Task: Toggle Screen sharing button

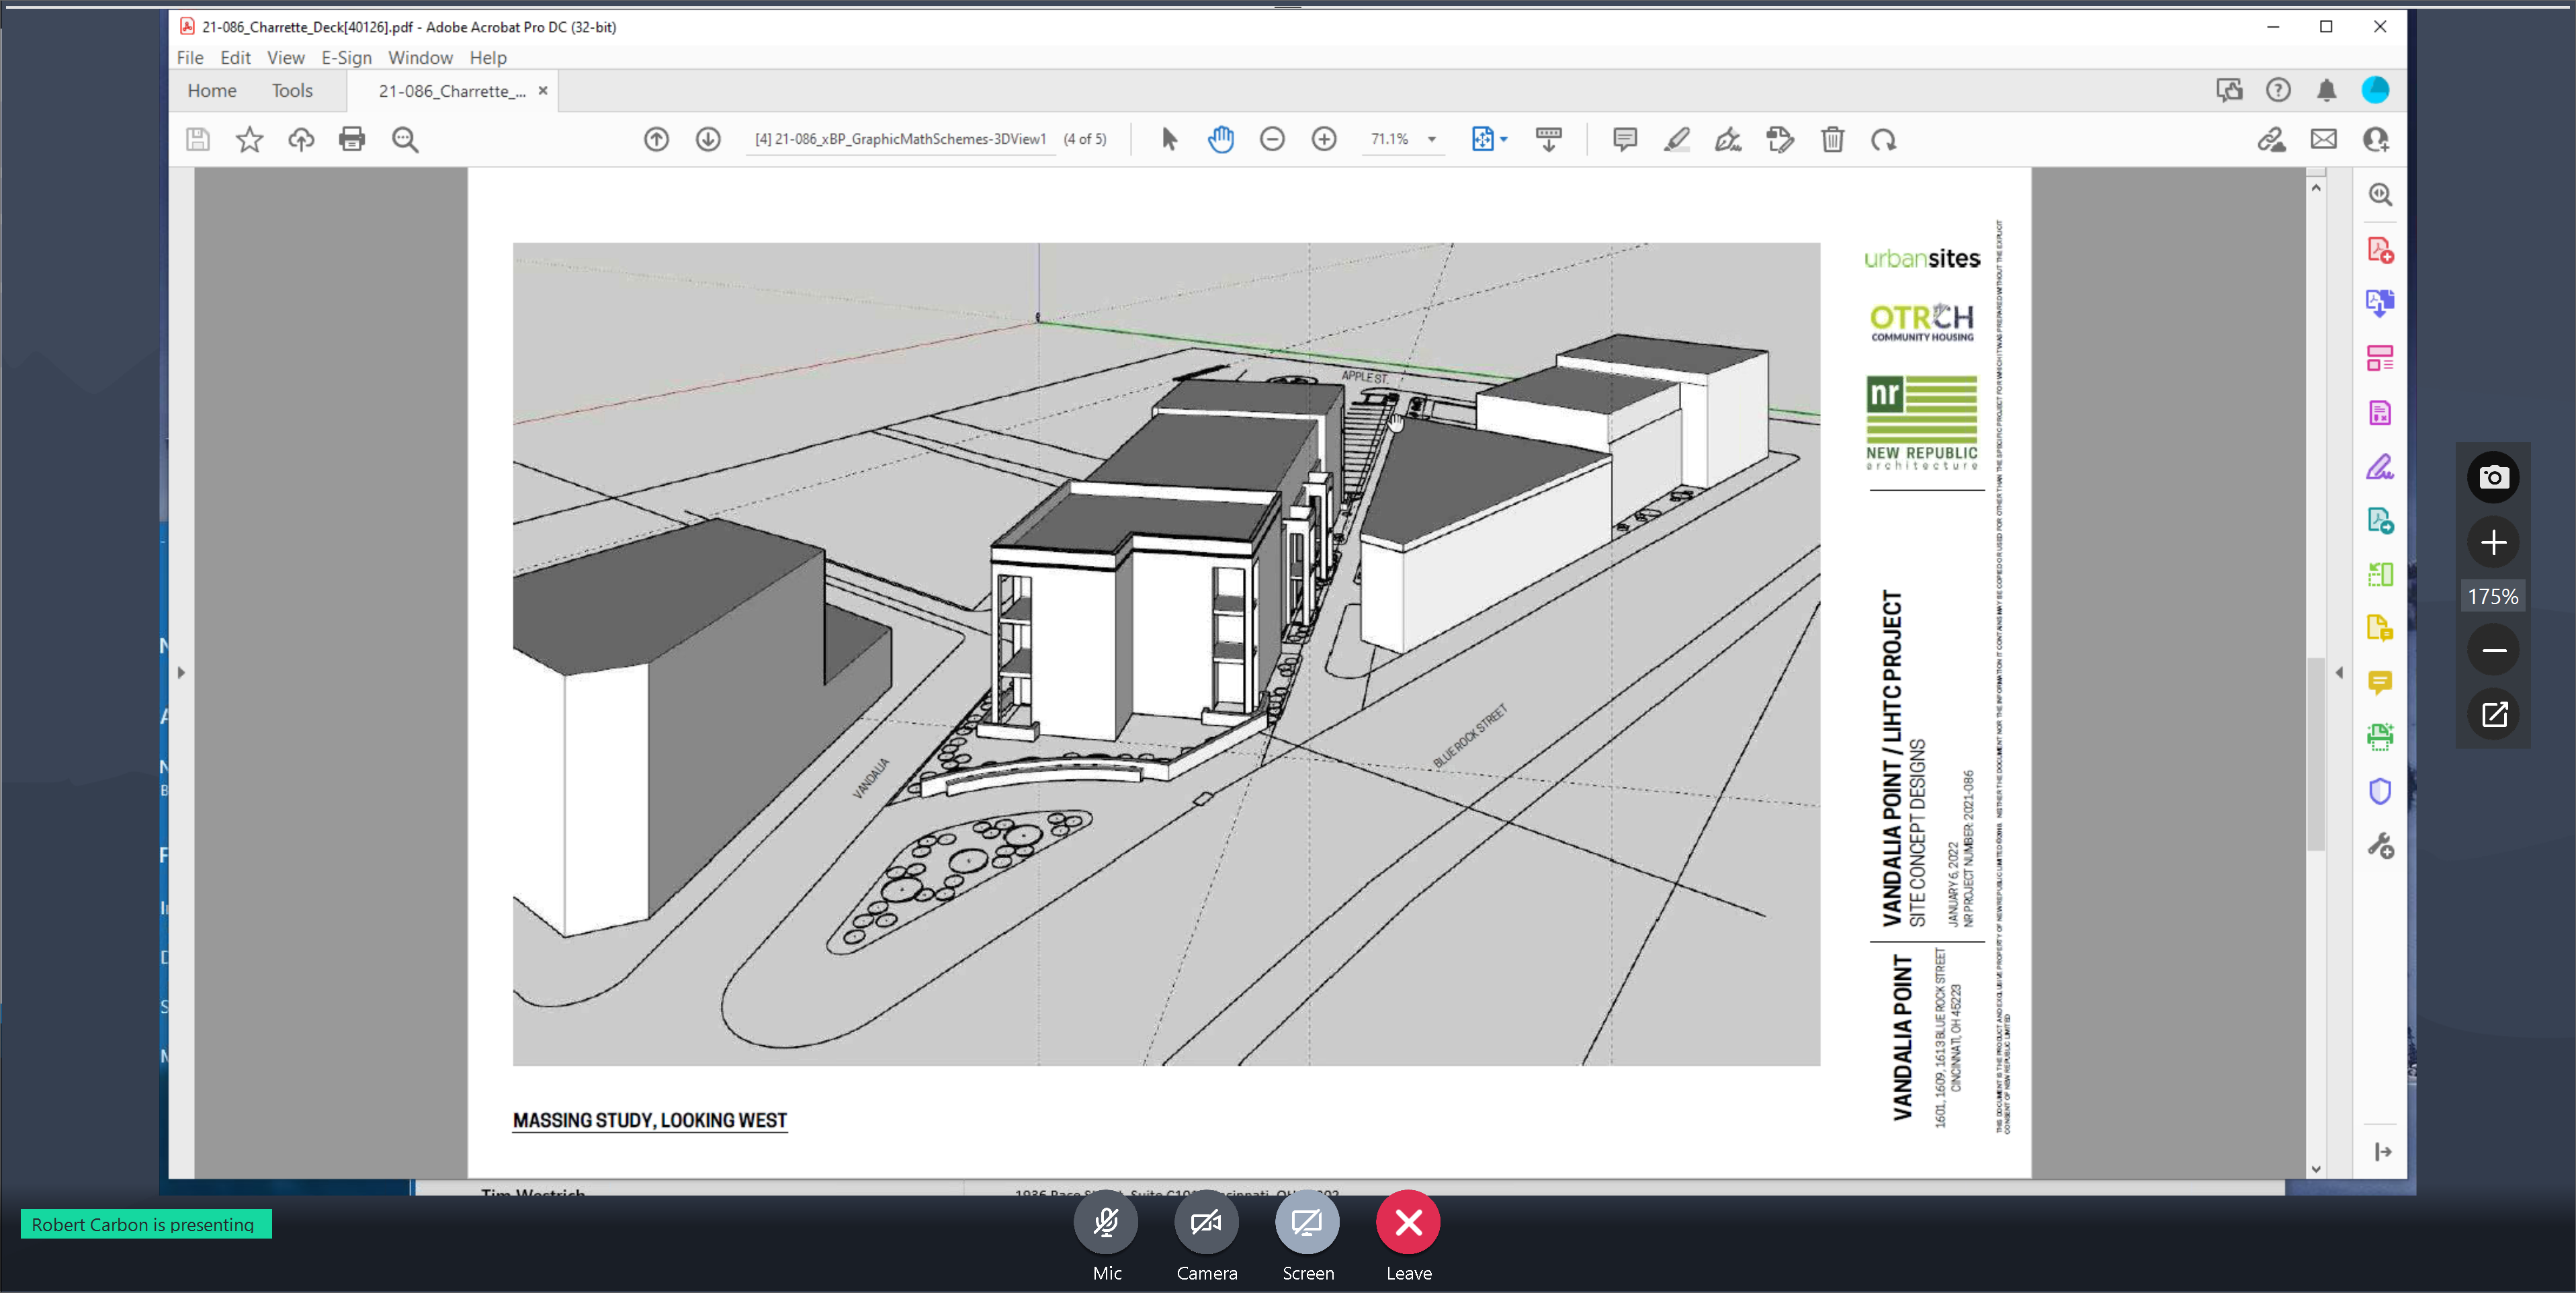Action: 1307,1221
